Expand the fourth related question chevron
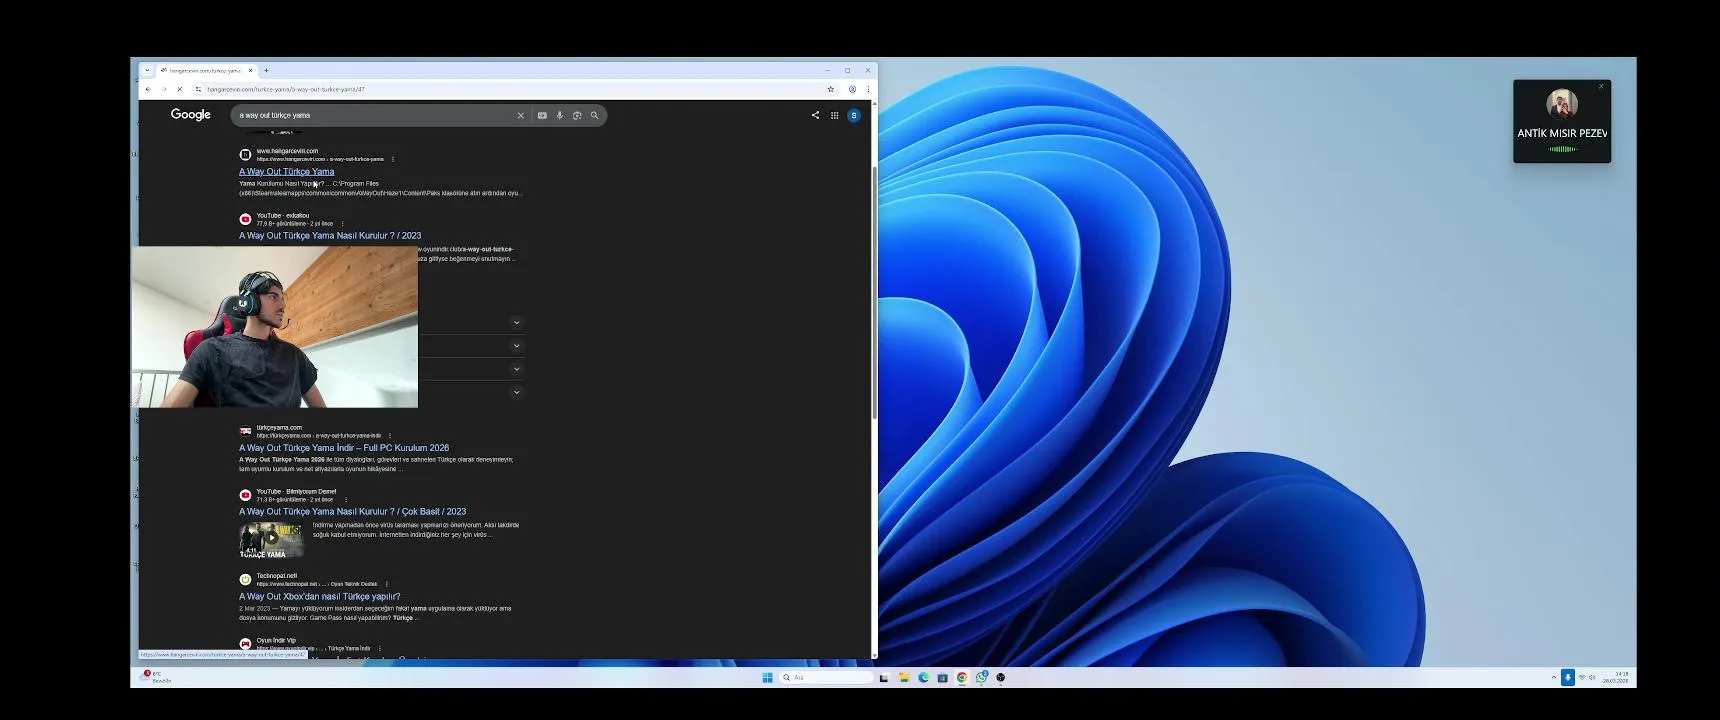1720x720 pixels. pyautogui.click(x=516, y=392)
